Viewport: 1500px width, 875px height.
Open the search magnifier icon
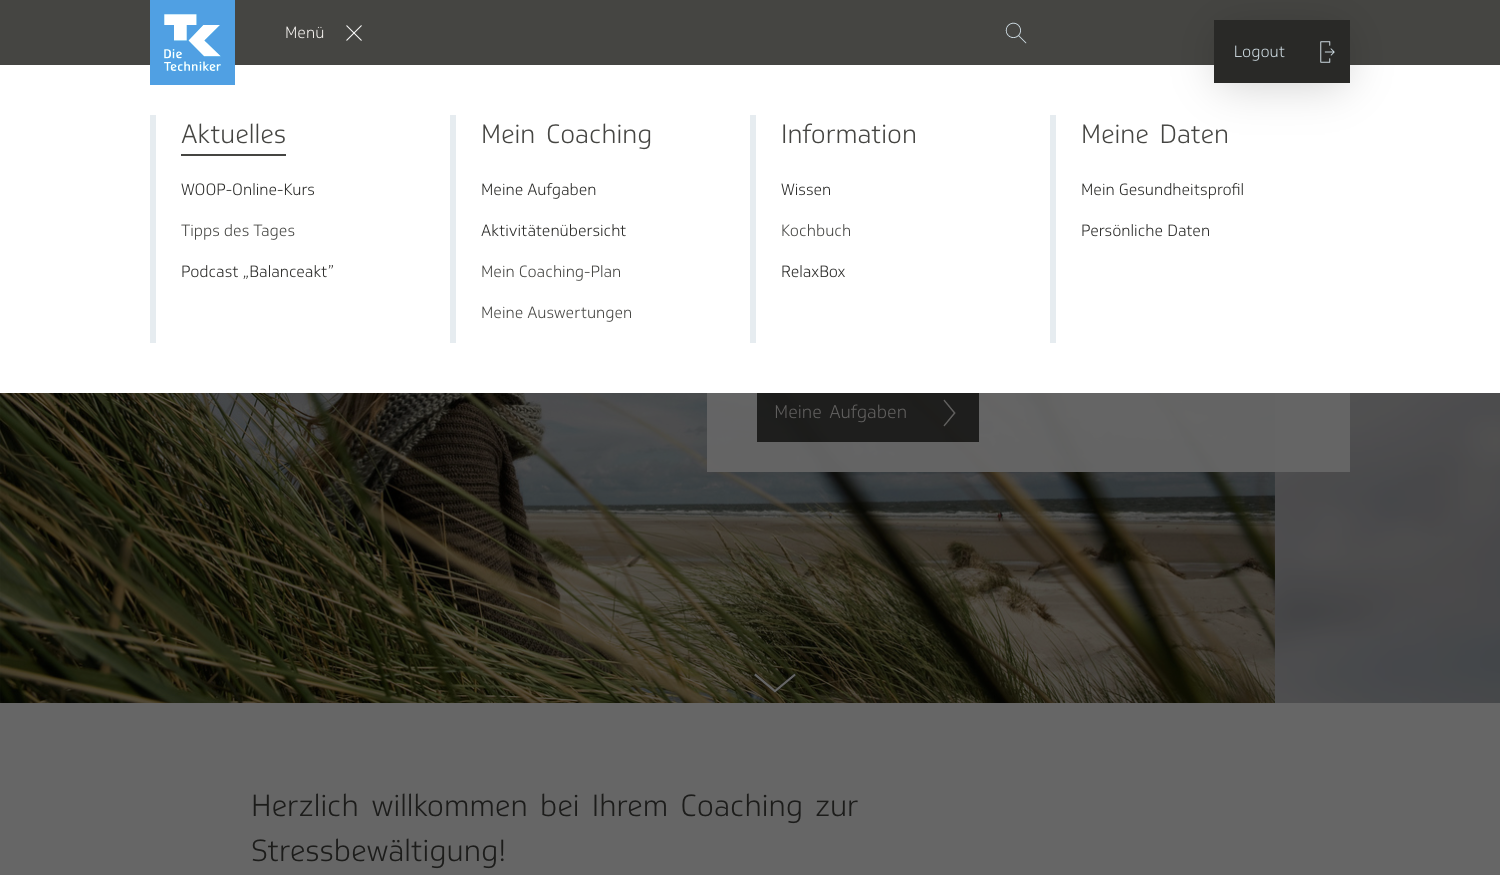[x=1016, y=33]
